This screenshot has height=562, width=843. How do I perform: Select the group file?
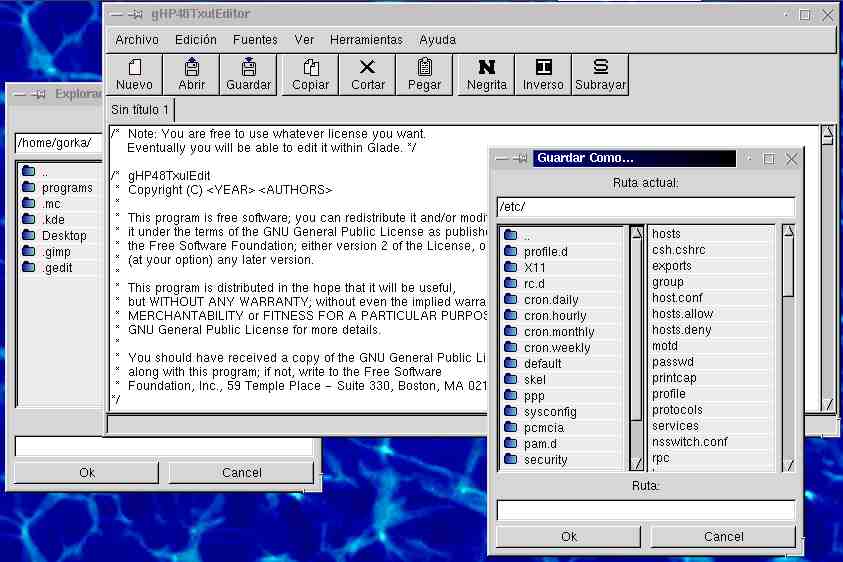pos(712,282)
